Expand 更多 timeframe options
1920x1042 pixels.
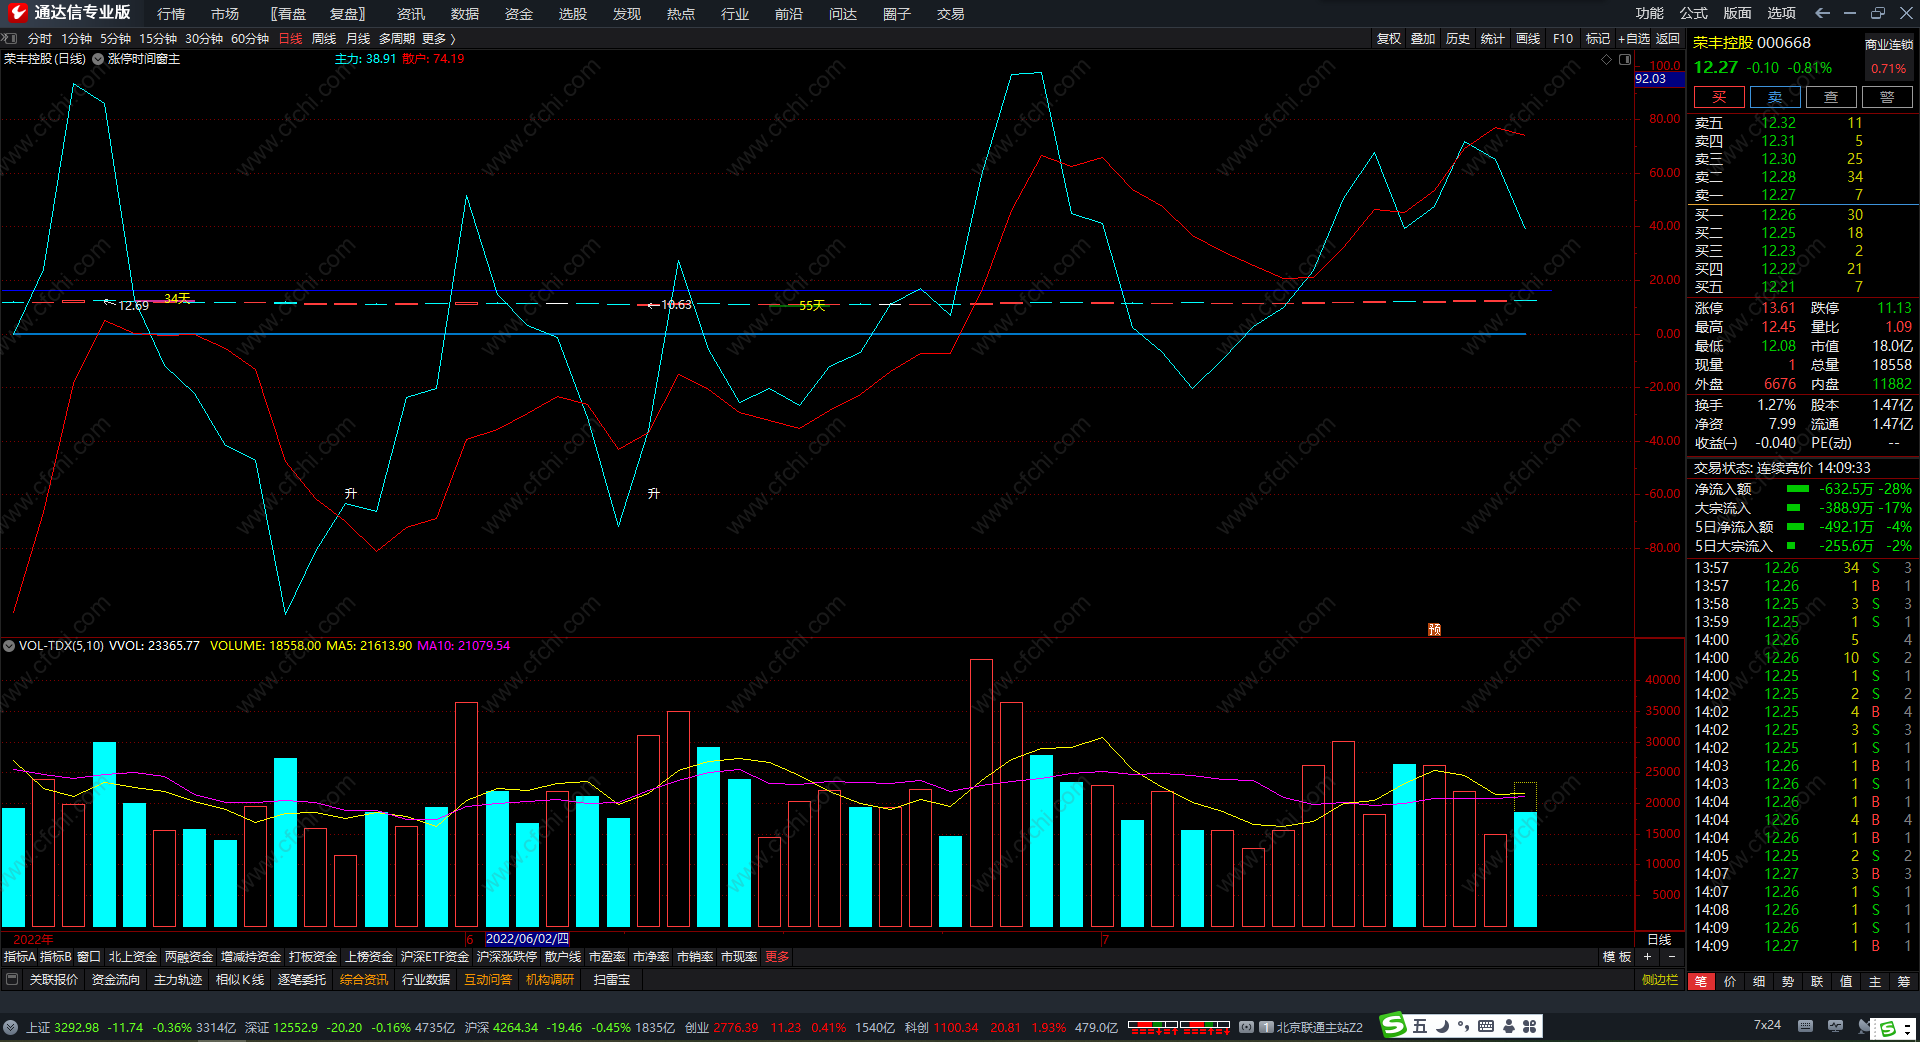(438, 39)
